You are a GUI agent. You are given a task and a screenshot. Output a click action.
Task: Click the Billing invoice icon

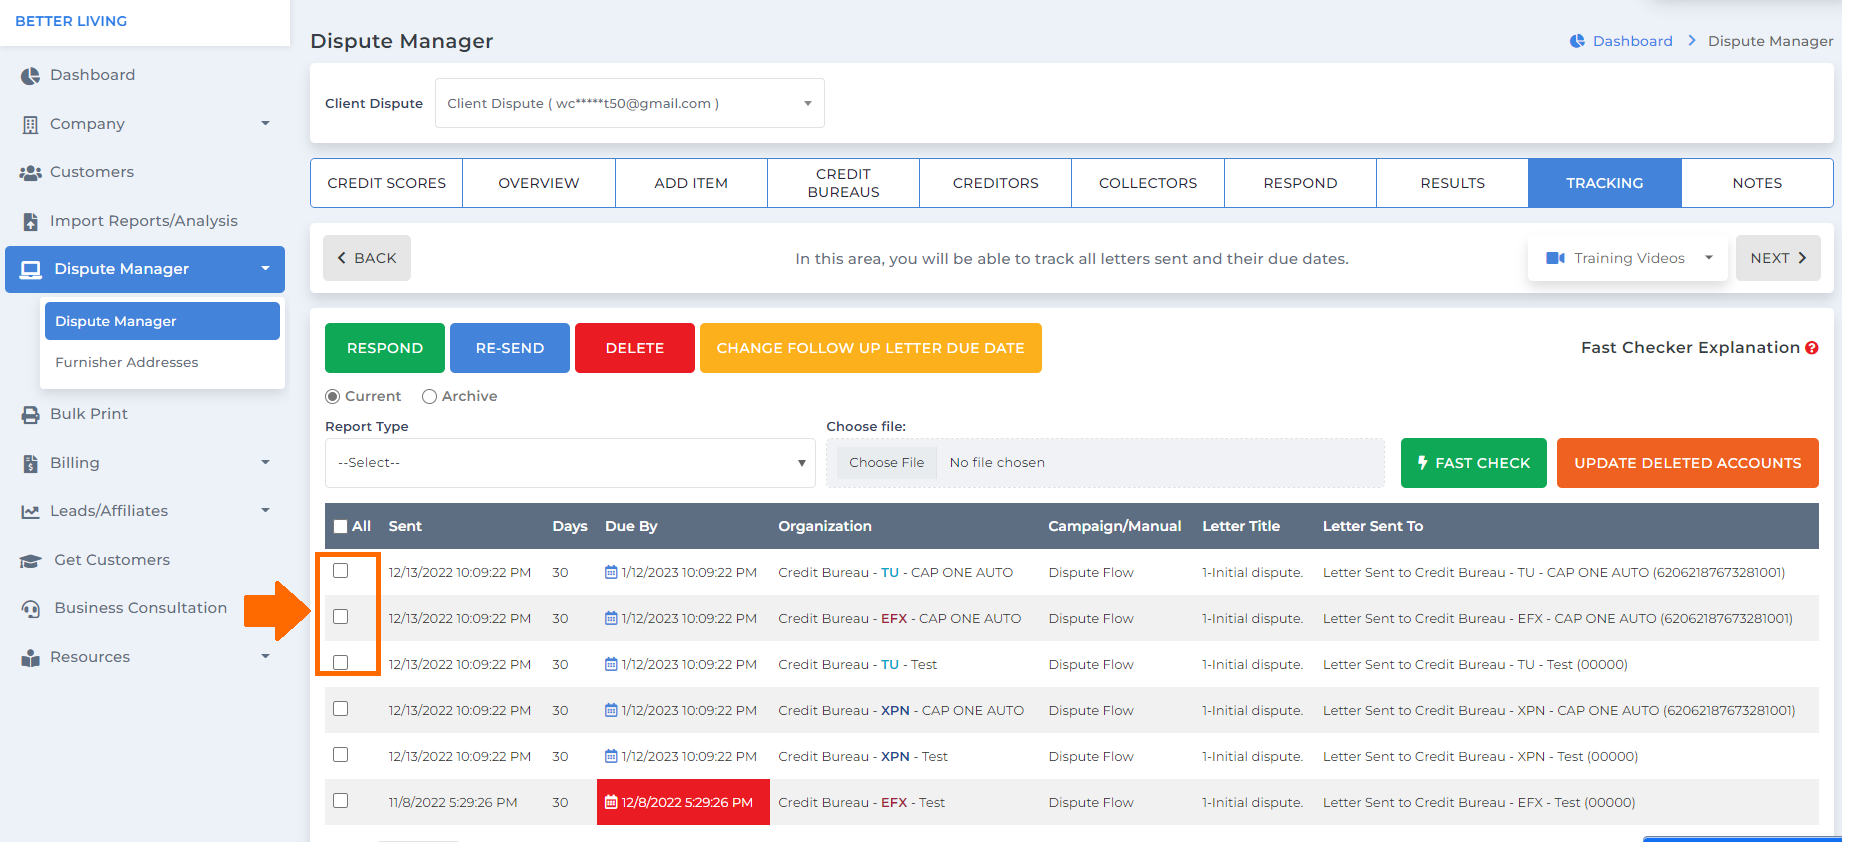coord(30,464)
